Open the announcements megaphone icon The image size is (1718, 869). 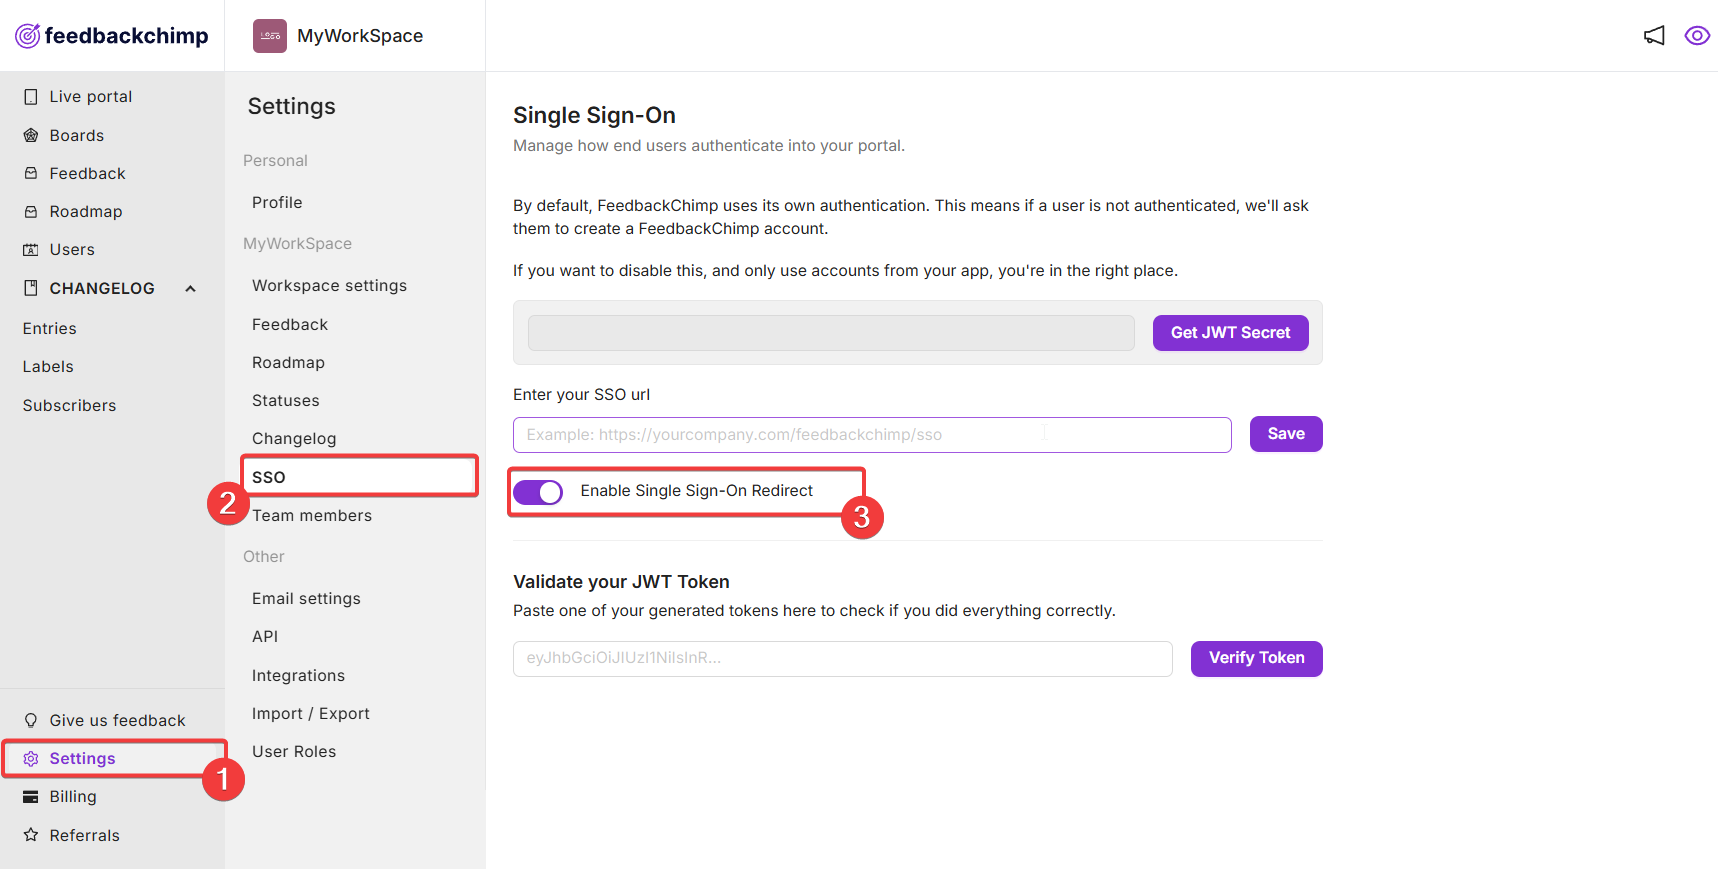pyautogui.click(x=1655, y=36)
